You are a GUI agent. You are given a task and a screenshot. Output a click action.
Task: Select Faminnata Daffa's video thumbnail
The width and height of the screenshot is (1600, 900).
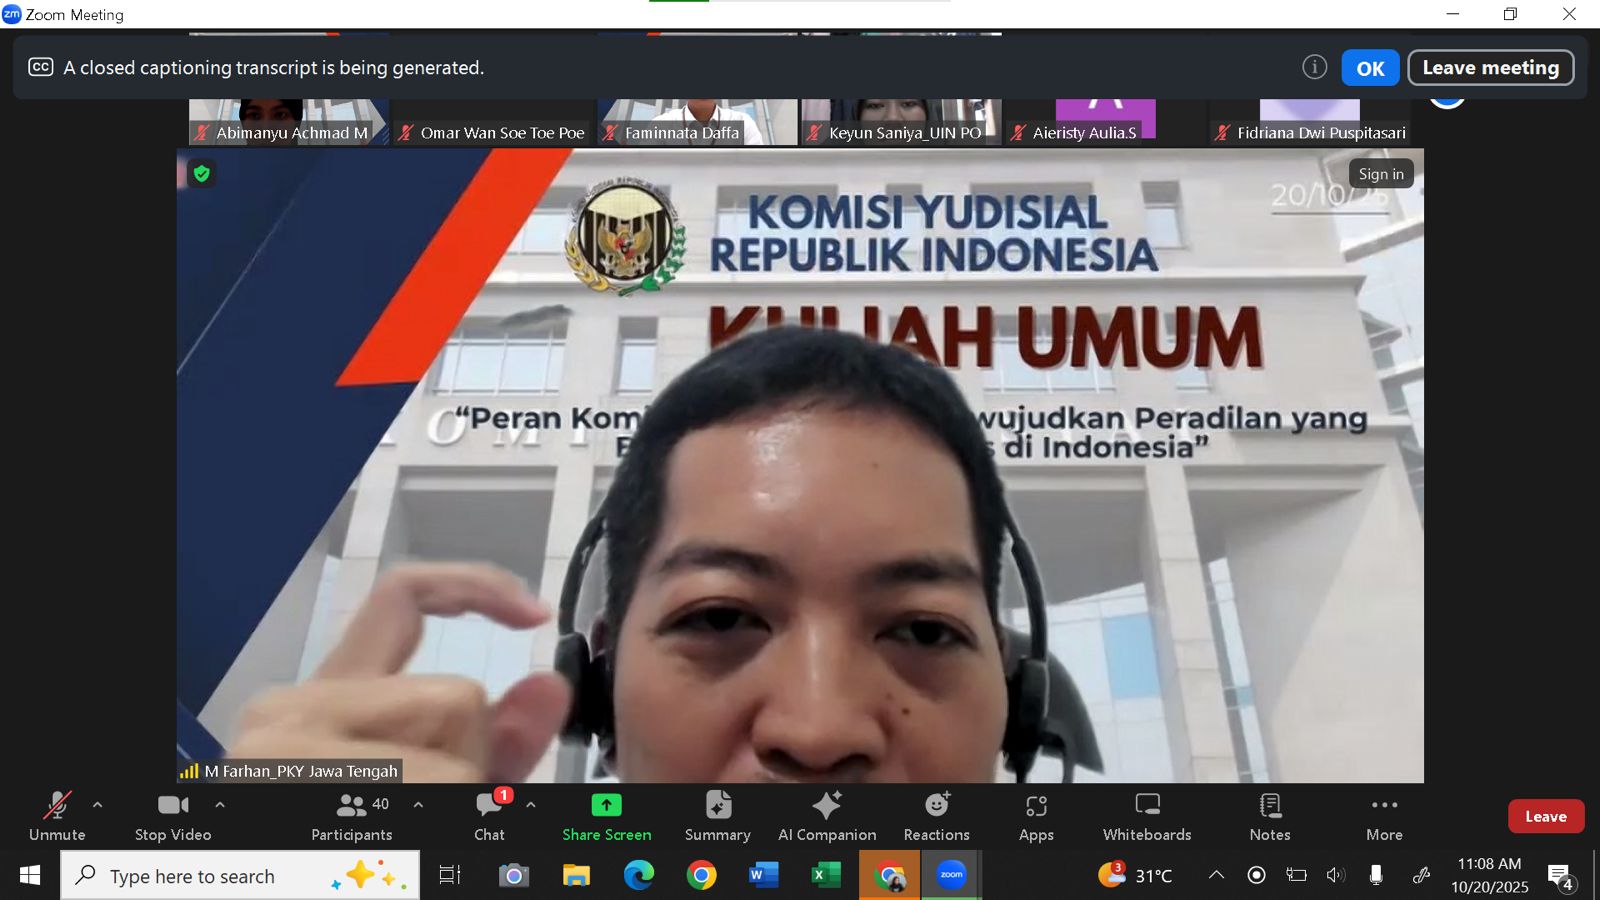pos(697,122)
